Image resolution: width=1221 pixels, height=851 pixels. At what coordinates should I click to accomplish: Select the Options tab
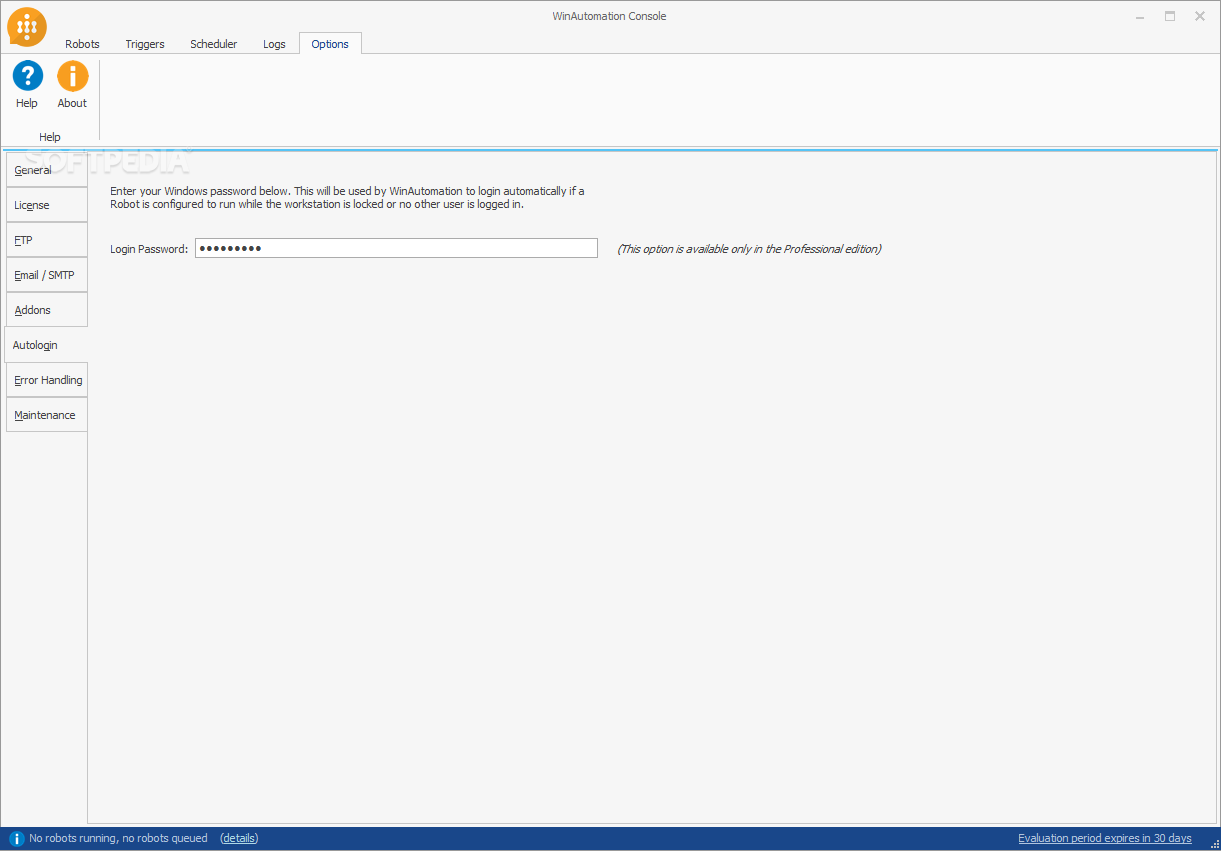[x=330, y=44]
